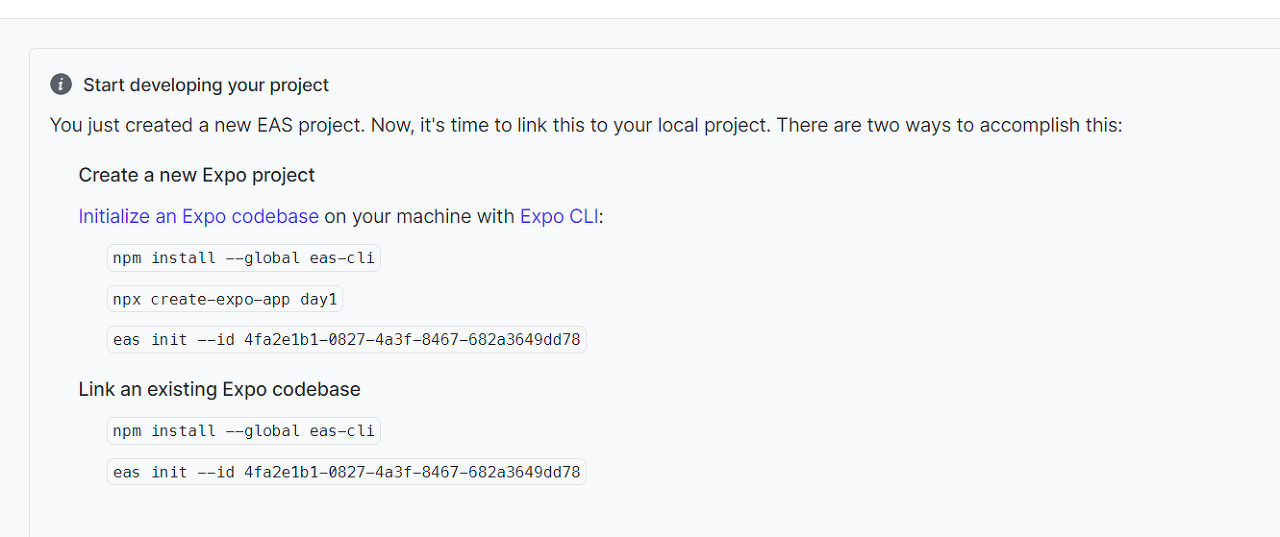Open the Expo CLI link
Viewport: 1280px width, 537px height.
click(x=559, y=216)
